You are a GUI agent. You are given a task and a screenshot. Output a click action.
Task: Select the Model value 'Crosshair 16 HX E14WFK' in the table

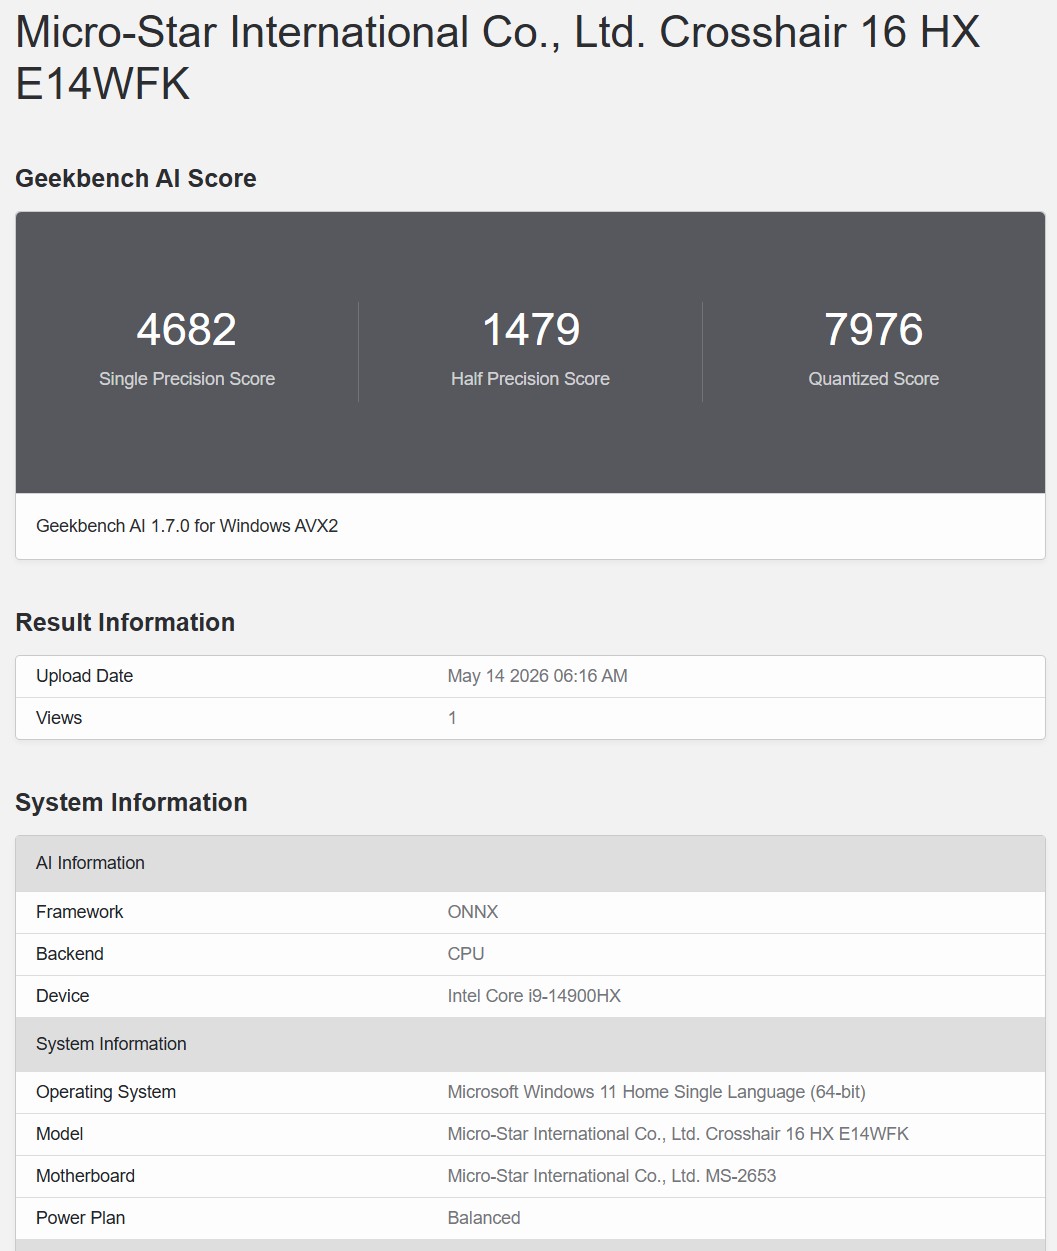tap(807, 1134)
